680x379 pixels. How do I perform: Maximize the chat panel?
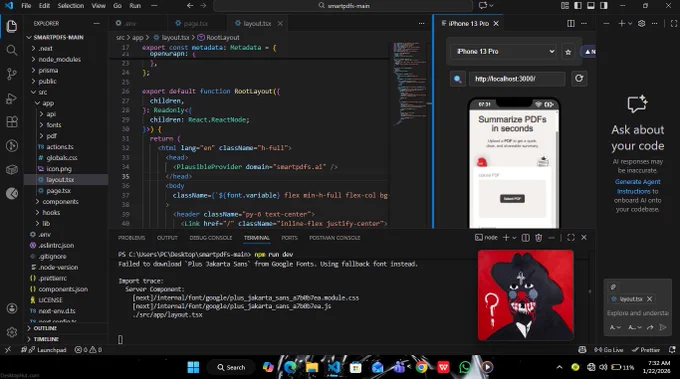673,23
